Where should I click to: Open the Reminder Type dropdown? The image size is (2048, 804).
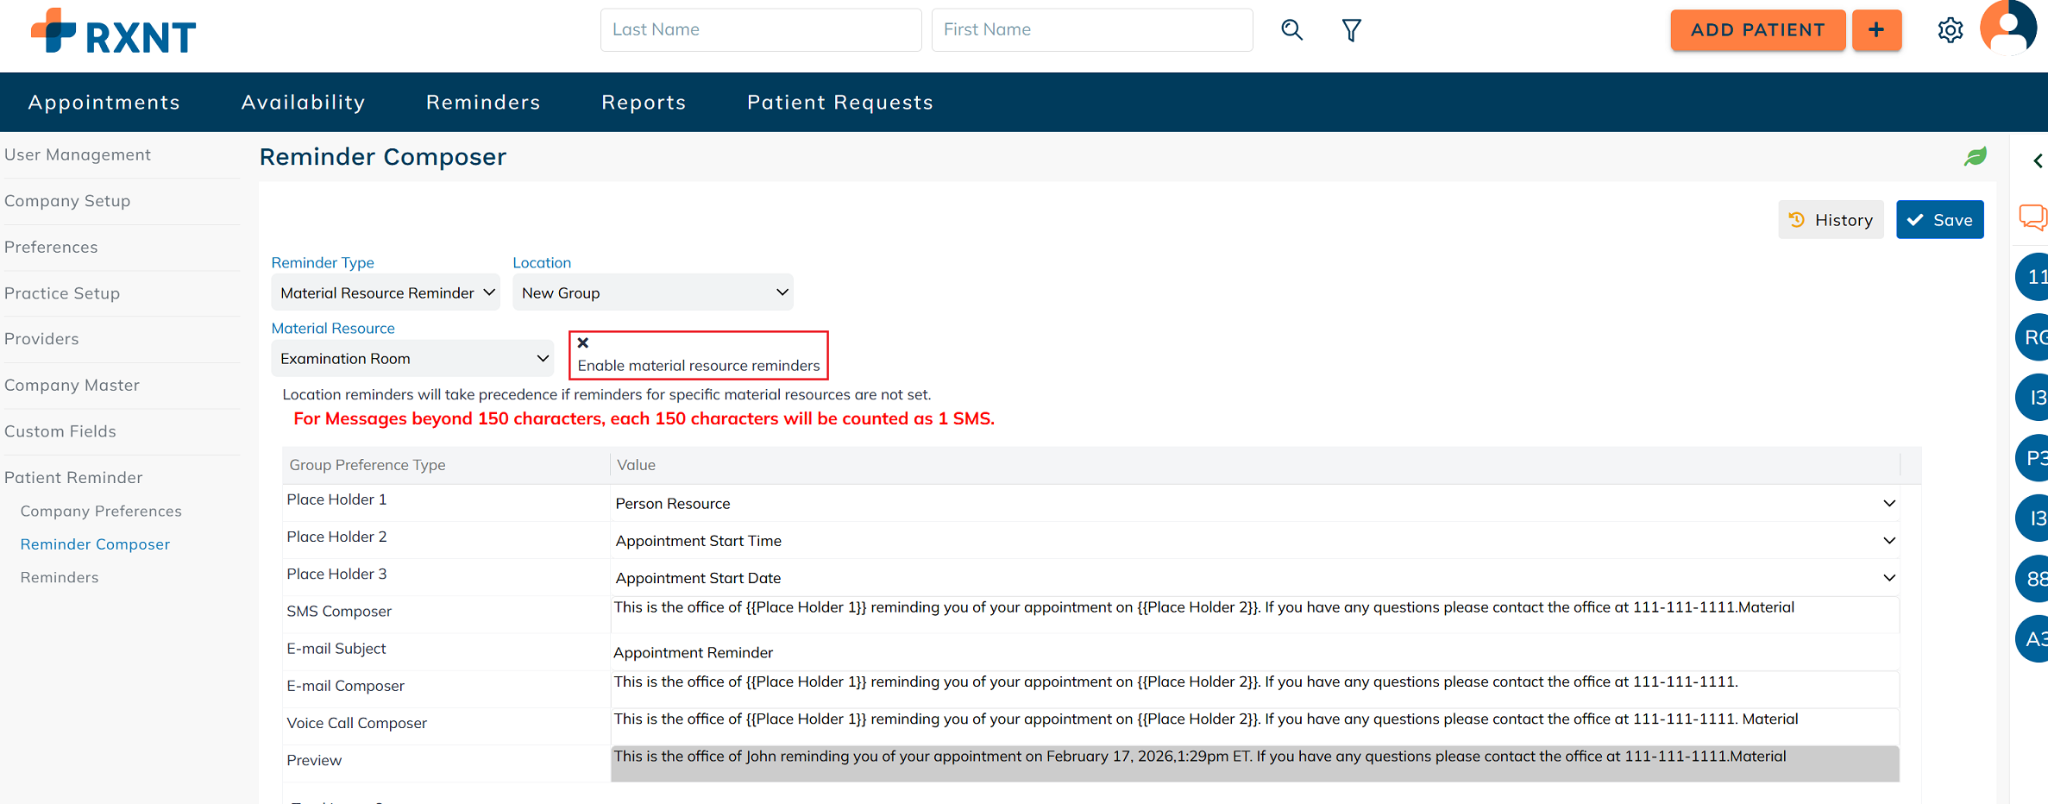tap(386, 293)
